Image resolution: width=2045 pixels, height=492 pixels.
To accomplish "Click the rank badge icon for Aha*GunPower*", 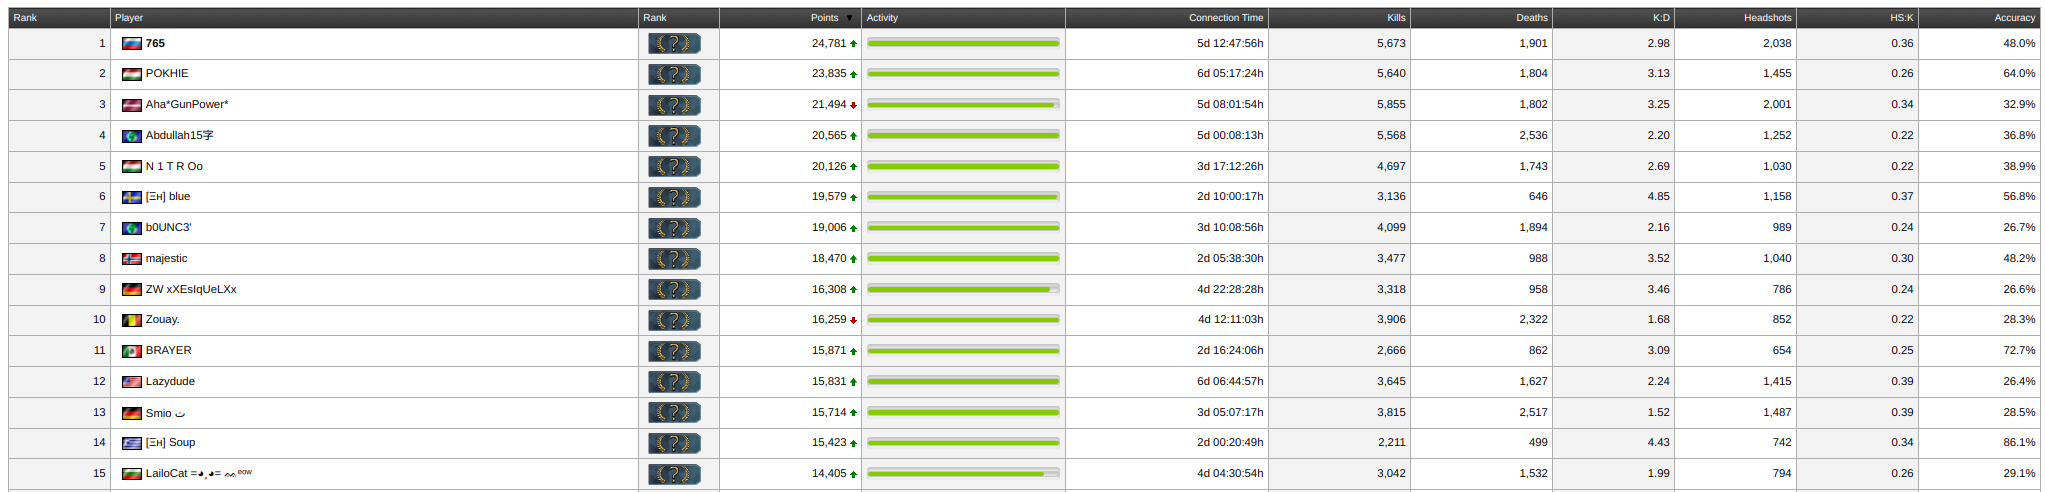I will tap(674, 105).
